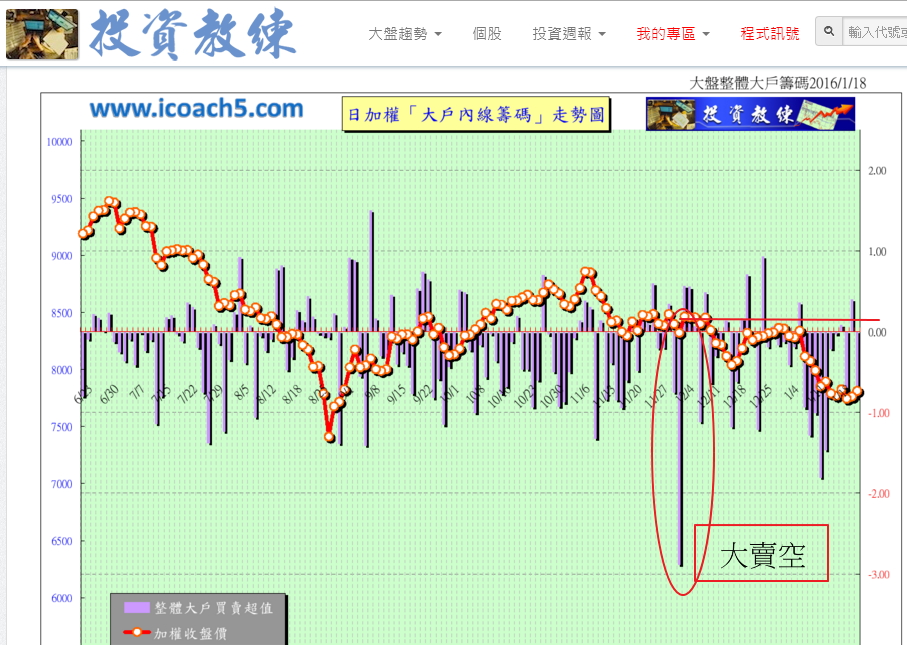Click the last red price marker at right end
This screenshot has width=907, height=645.
pos(858,393)
